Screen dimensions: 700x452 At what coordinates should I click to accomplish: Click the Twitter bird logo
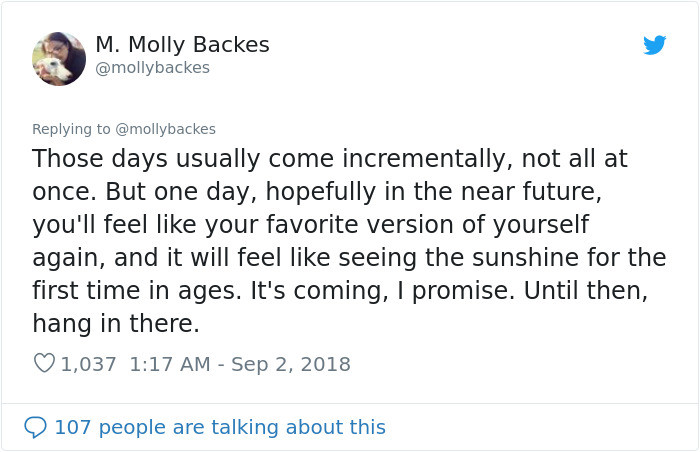pos(654,45)
